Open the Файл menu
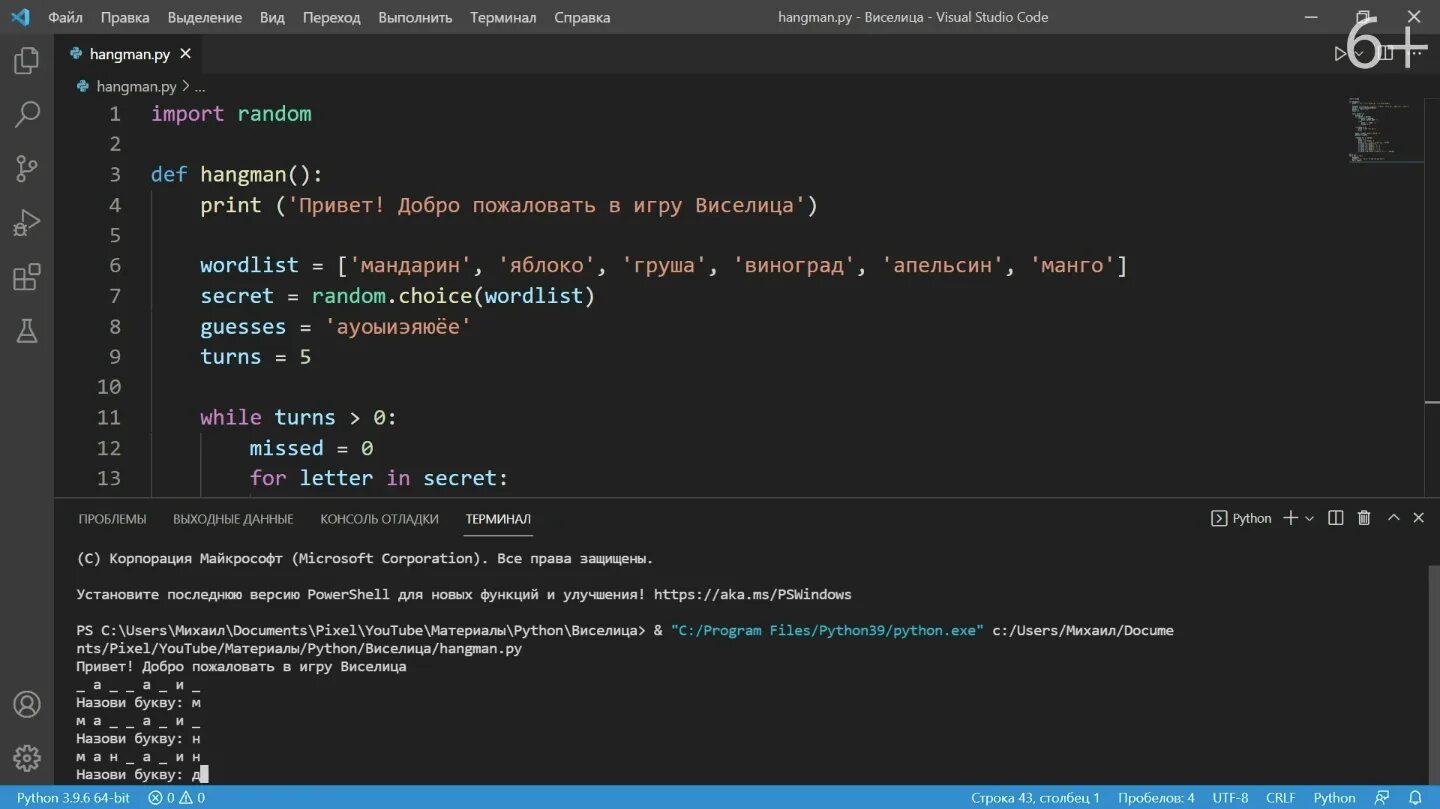Image resolution: width=1440 pixels, height=809 pixels. [x=65, y=17]
